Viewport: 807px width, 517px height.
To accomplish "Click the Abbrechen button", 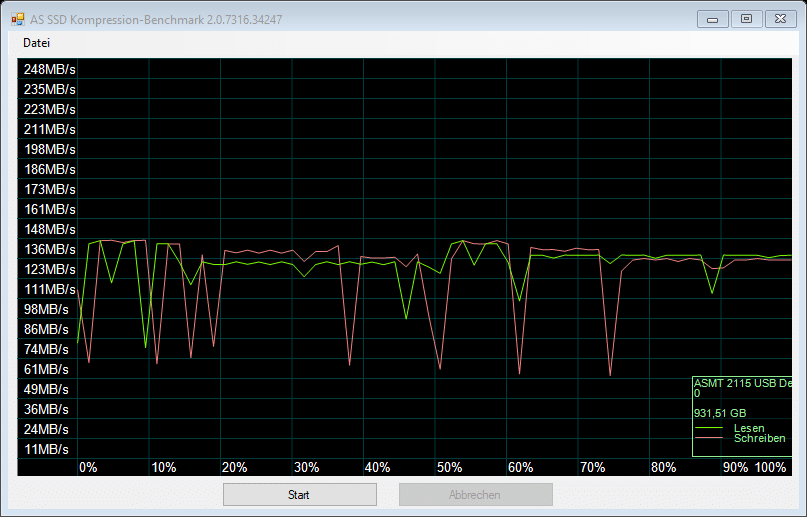I will pos(475,494).
